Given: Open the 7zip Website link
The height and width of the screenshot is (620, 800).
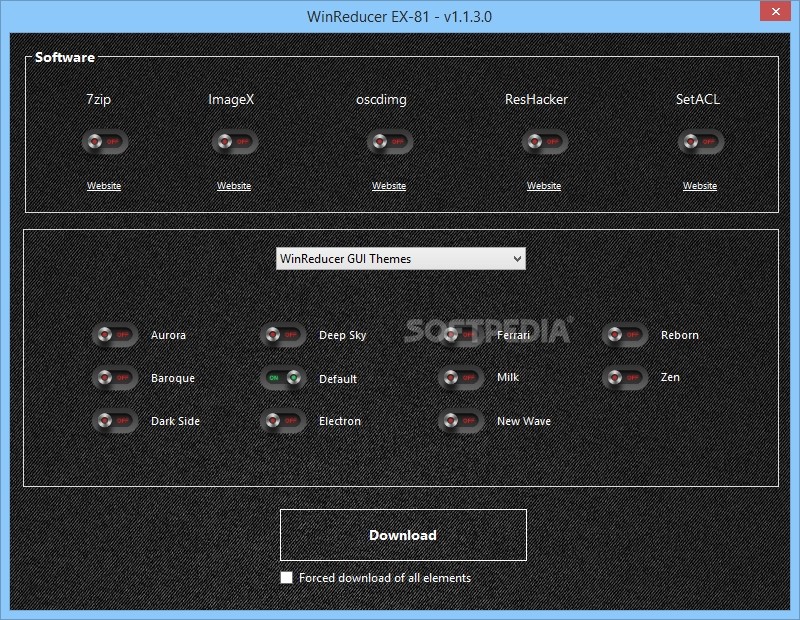Looking at the screenshot, I should [104, 186].
